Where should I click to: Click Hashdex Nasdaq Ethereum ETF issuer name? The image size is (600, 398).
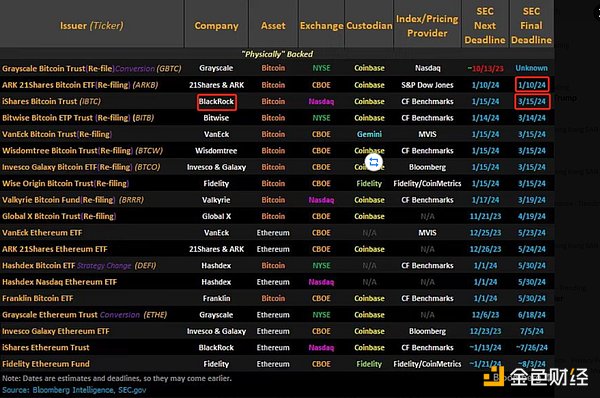(60, 282)
